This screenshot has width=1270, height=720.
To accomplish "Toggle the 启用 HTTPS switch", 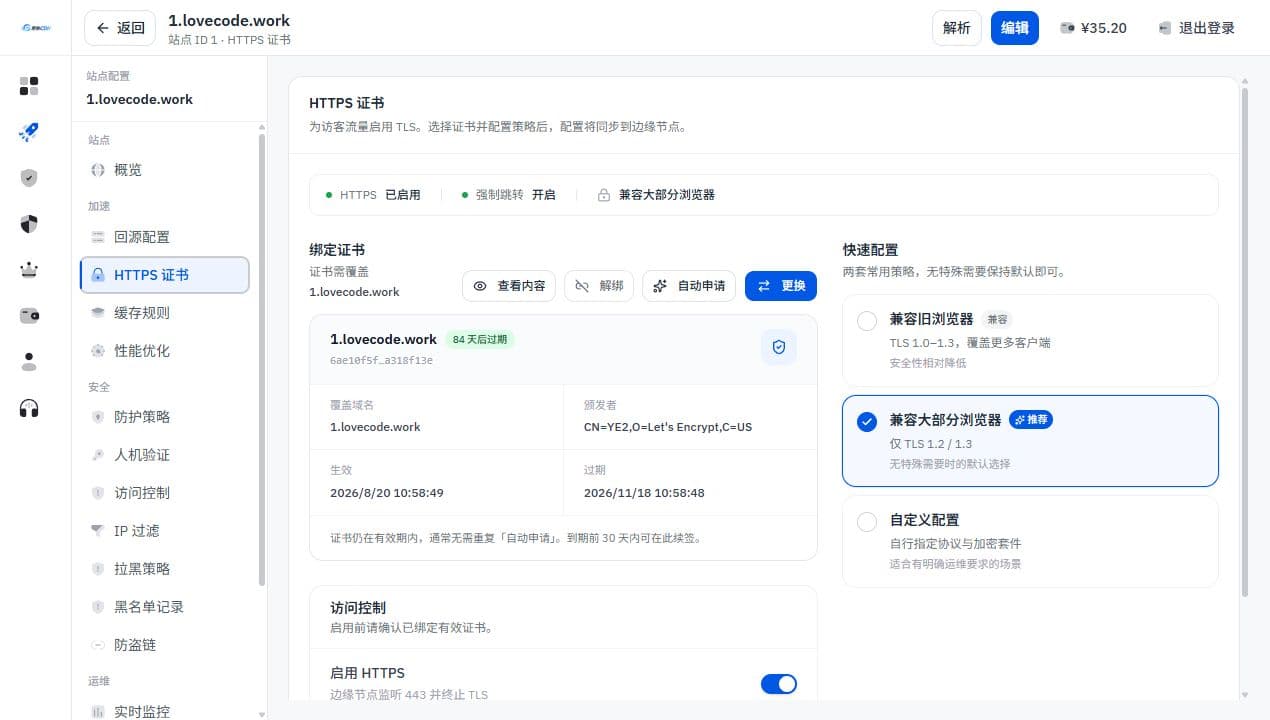I will [x=779, y=684].
